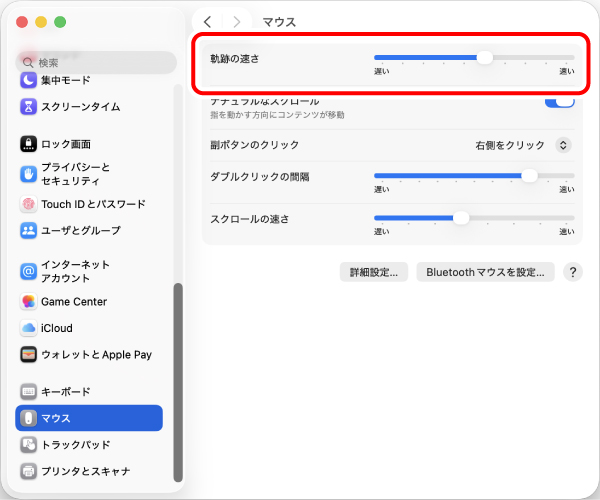Open the キーボード keyboard icon

pos(28,392)
